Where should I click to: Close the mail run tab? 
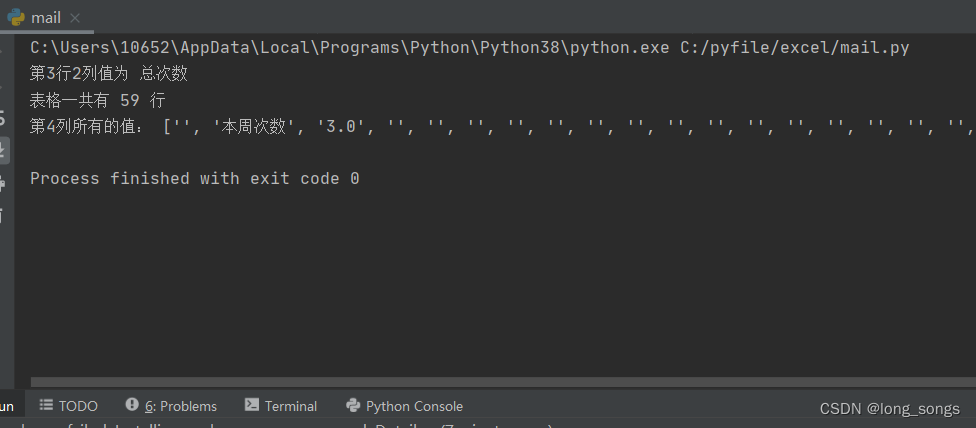(76, 18)
